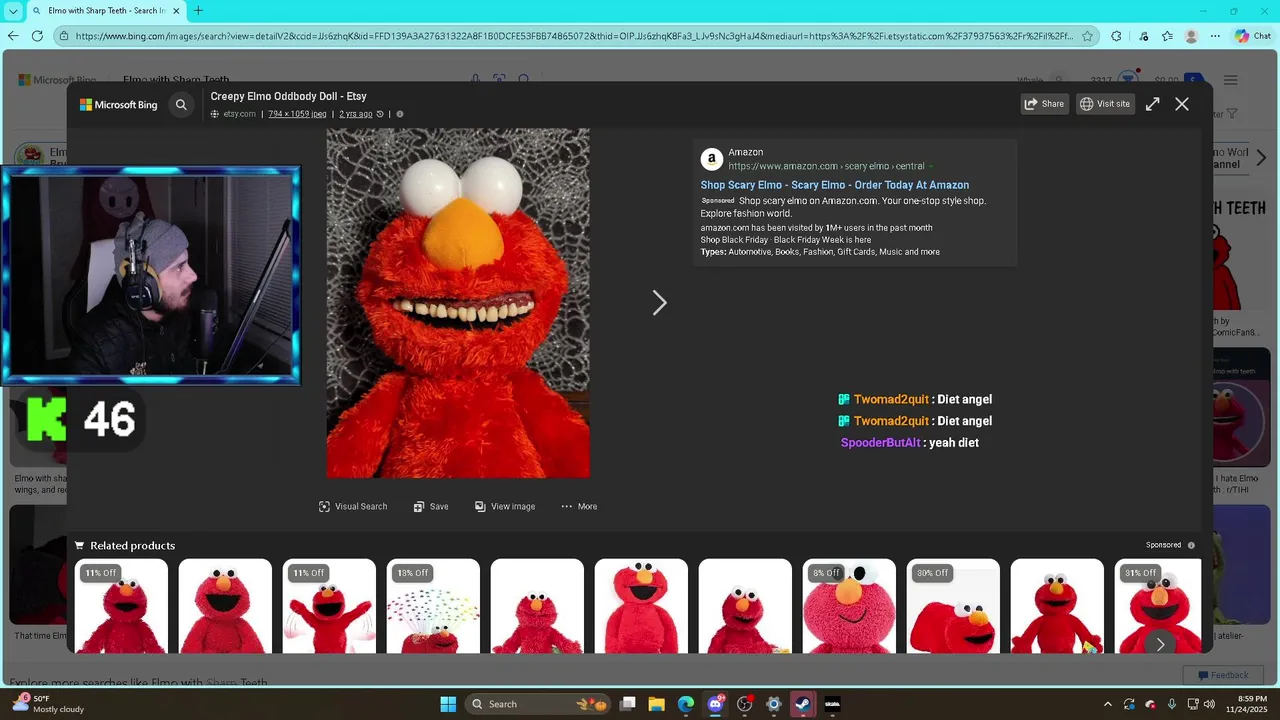The width and height of the screenshot is (1280, 720).
Task: Open the related product marked 8% Off
Action: [x=849, y=606]
